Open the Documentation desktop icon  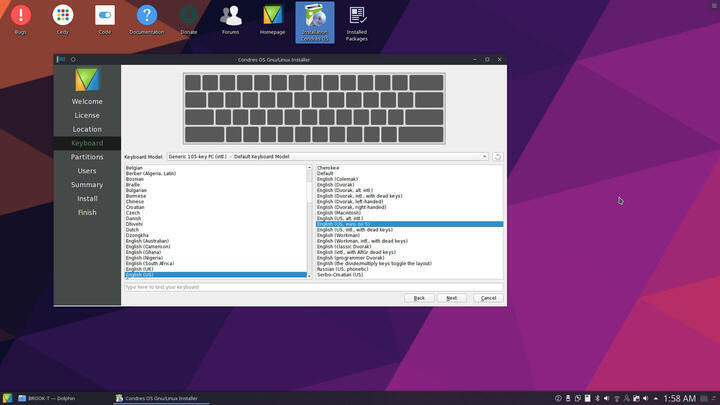[146, 20]
